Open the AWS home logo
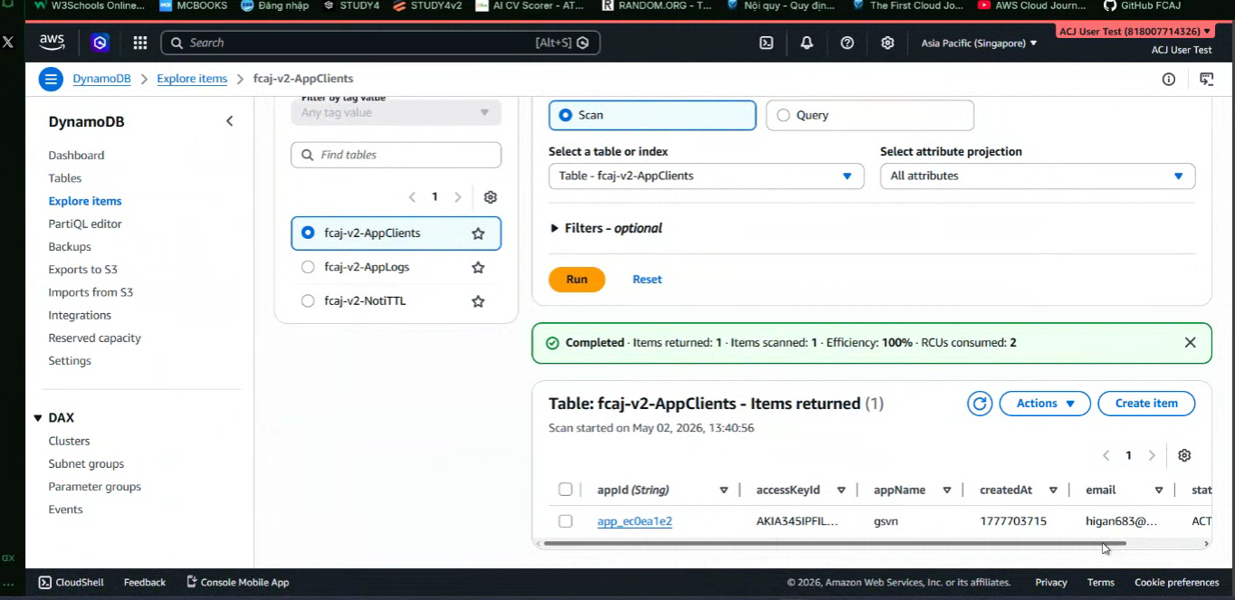Viewport: 1235px width, 600px height. 52,43
